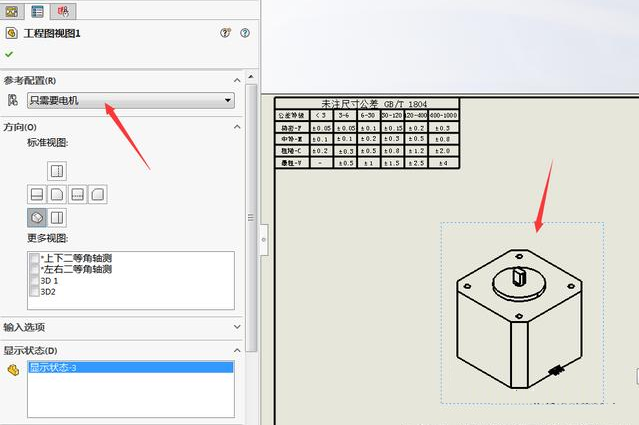Image resolution: width=639 pixels, height=425 pixels.
Task: Switch to the FeatureManager tree tab
Action: pos(11,11)
